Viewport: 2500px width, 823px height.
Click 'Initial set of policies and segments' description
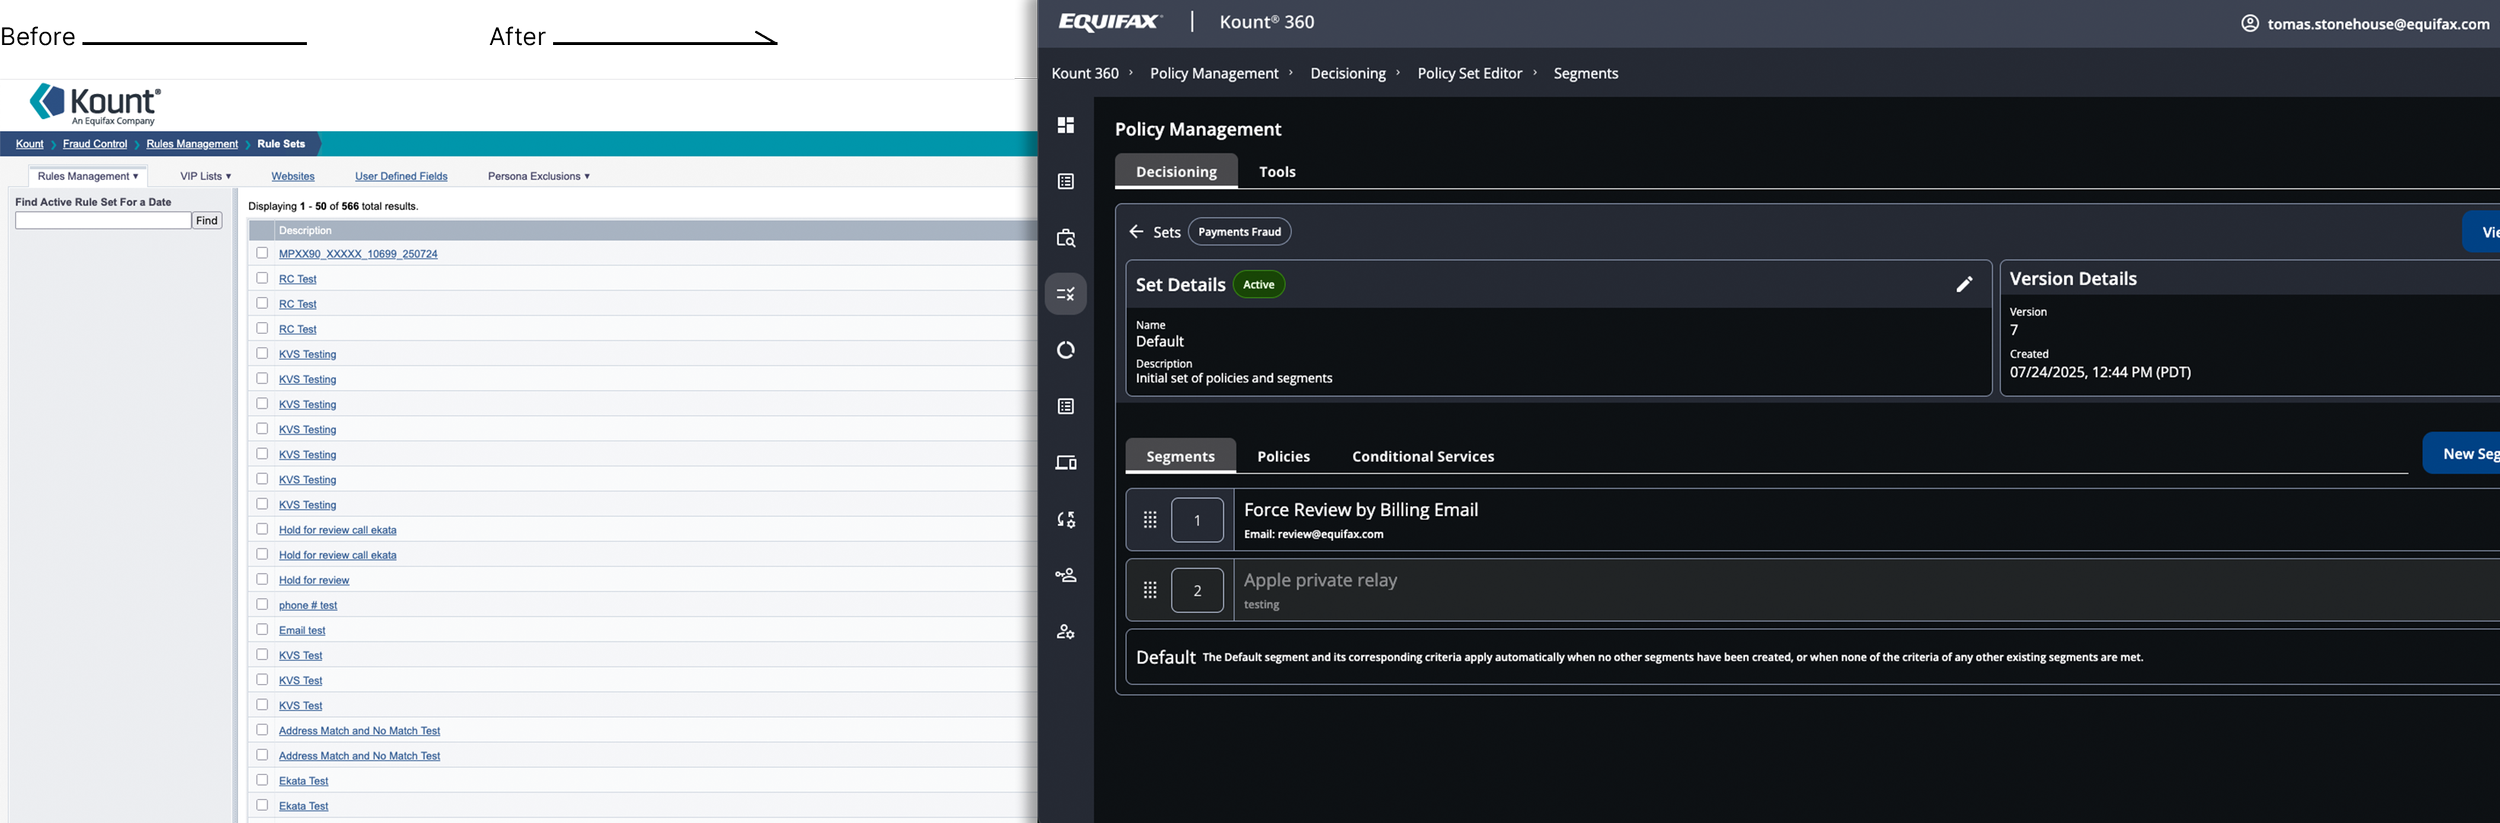tap(1234, 378)
